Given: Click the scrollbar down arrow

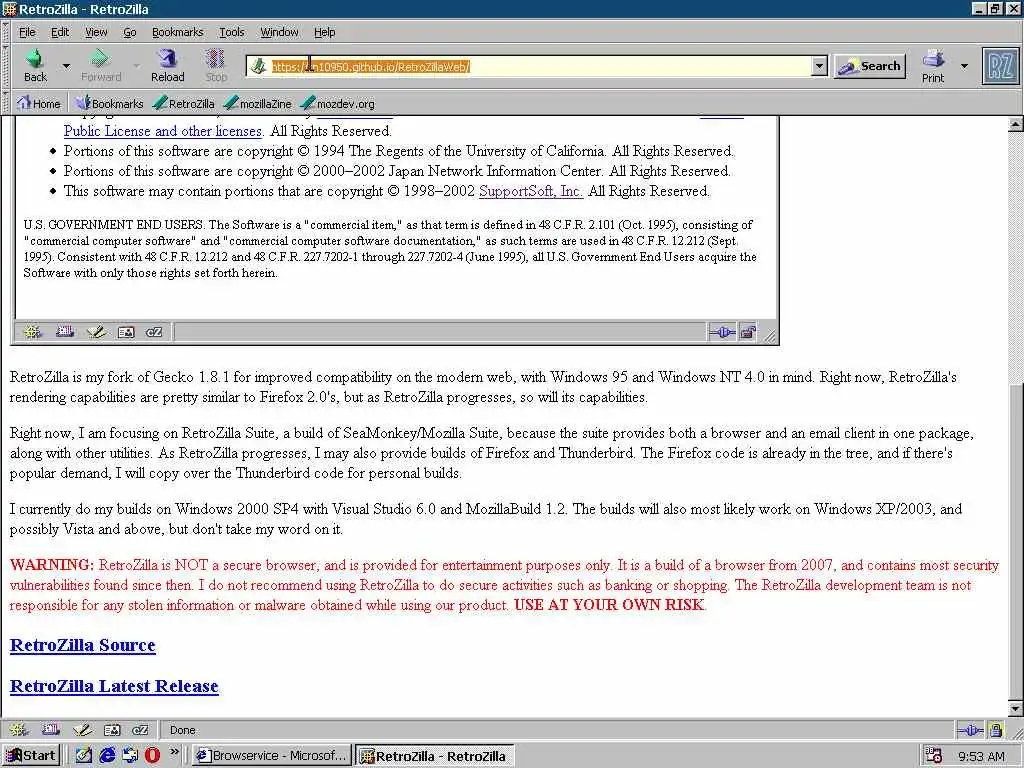Looking at the screenshot, I should (x=1016, y=708).
